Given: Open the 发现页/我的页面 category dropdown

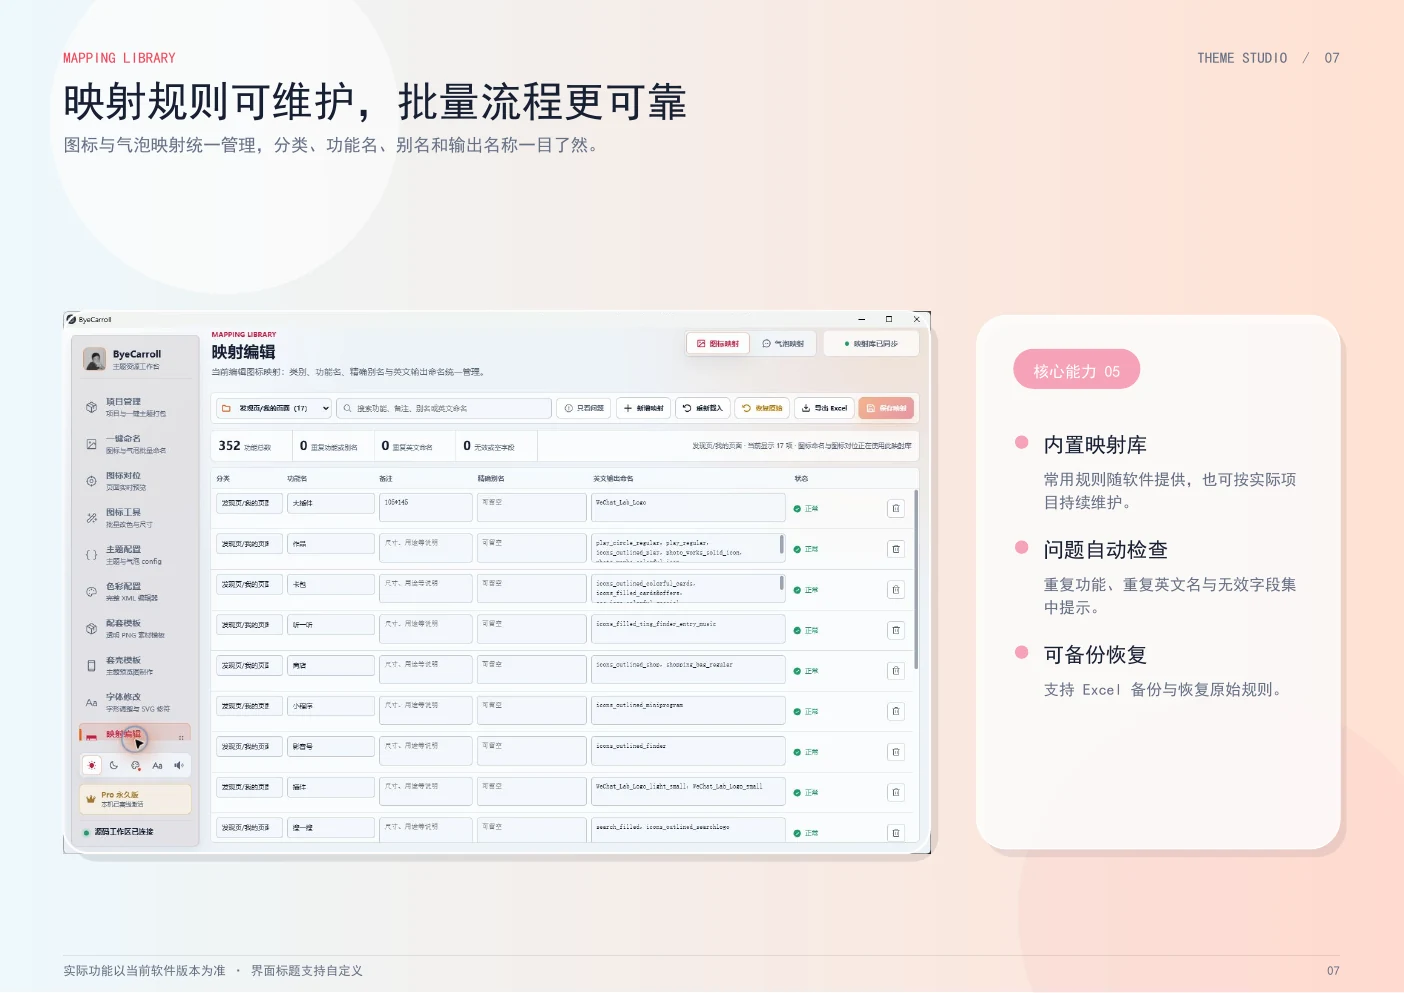Looking at the screenshot, I should 275,408.
